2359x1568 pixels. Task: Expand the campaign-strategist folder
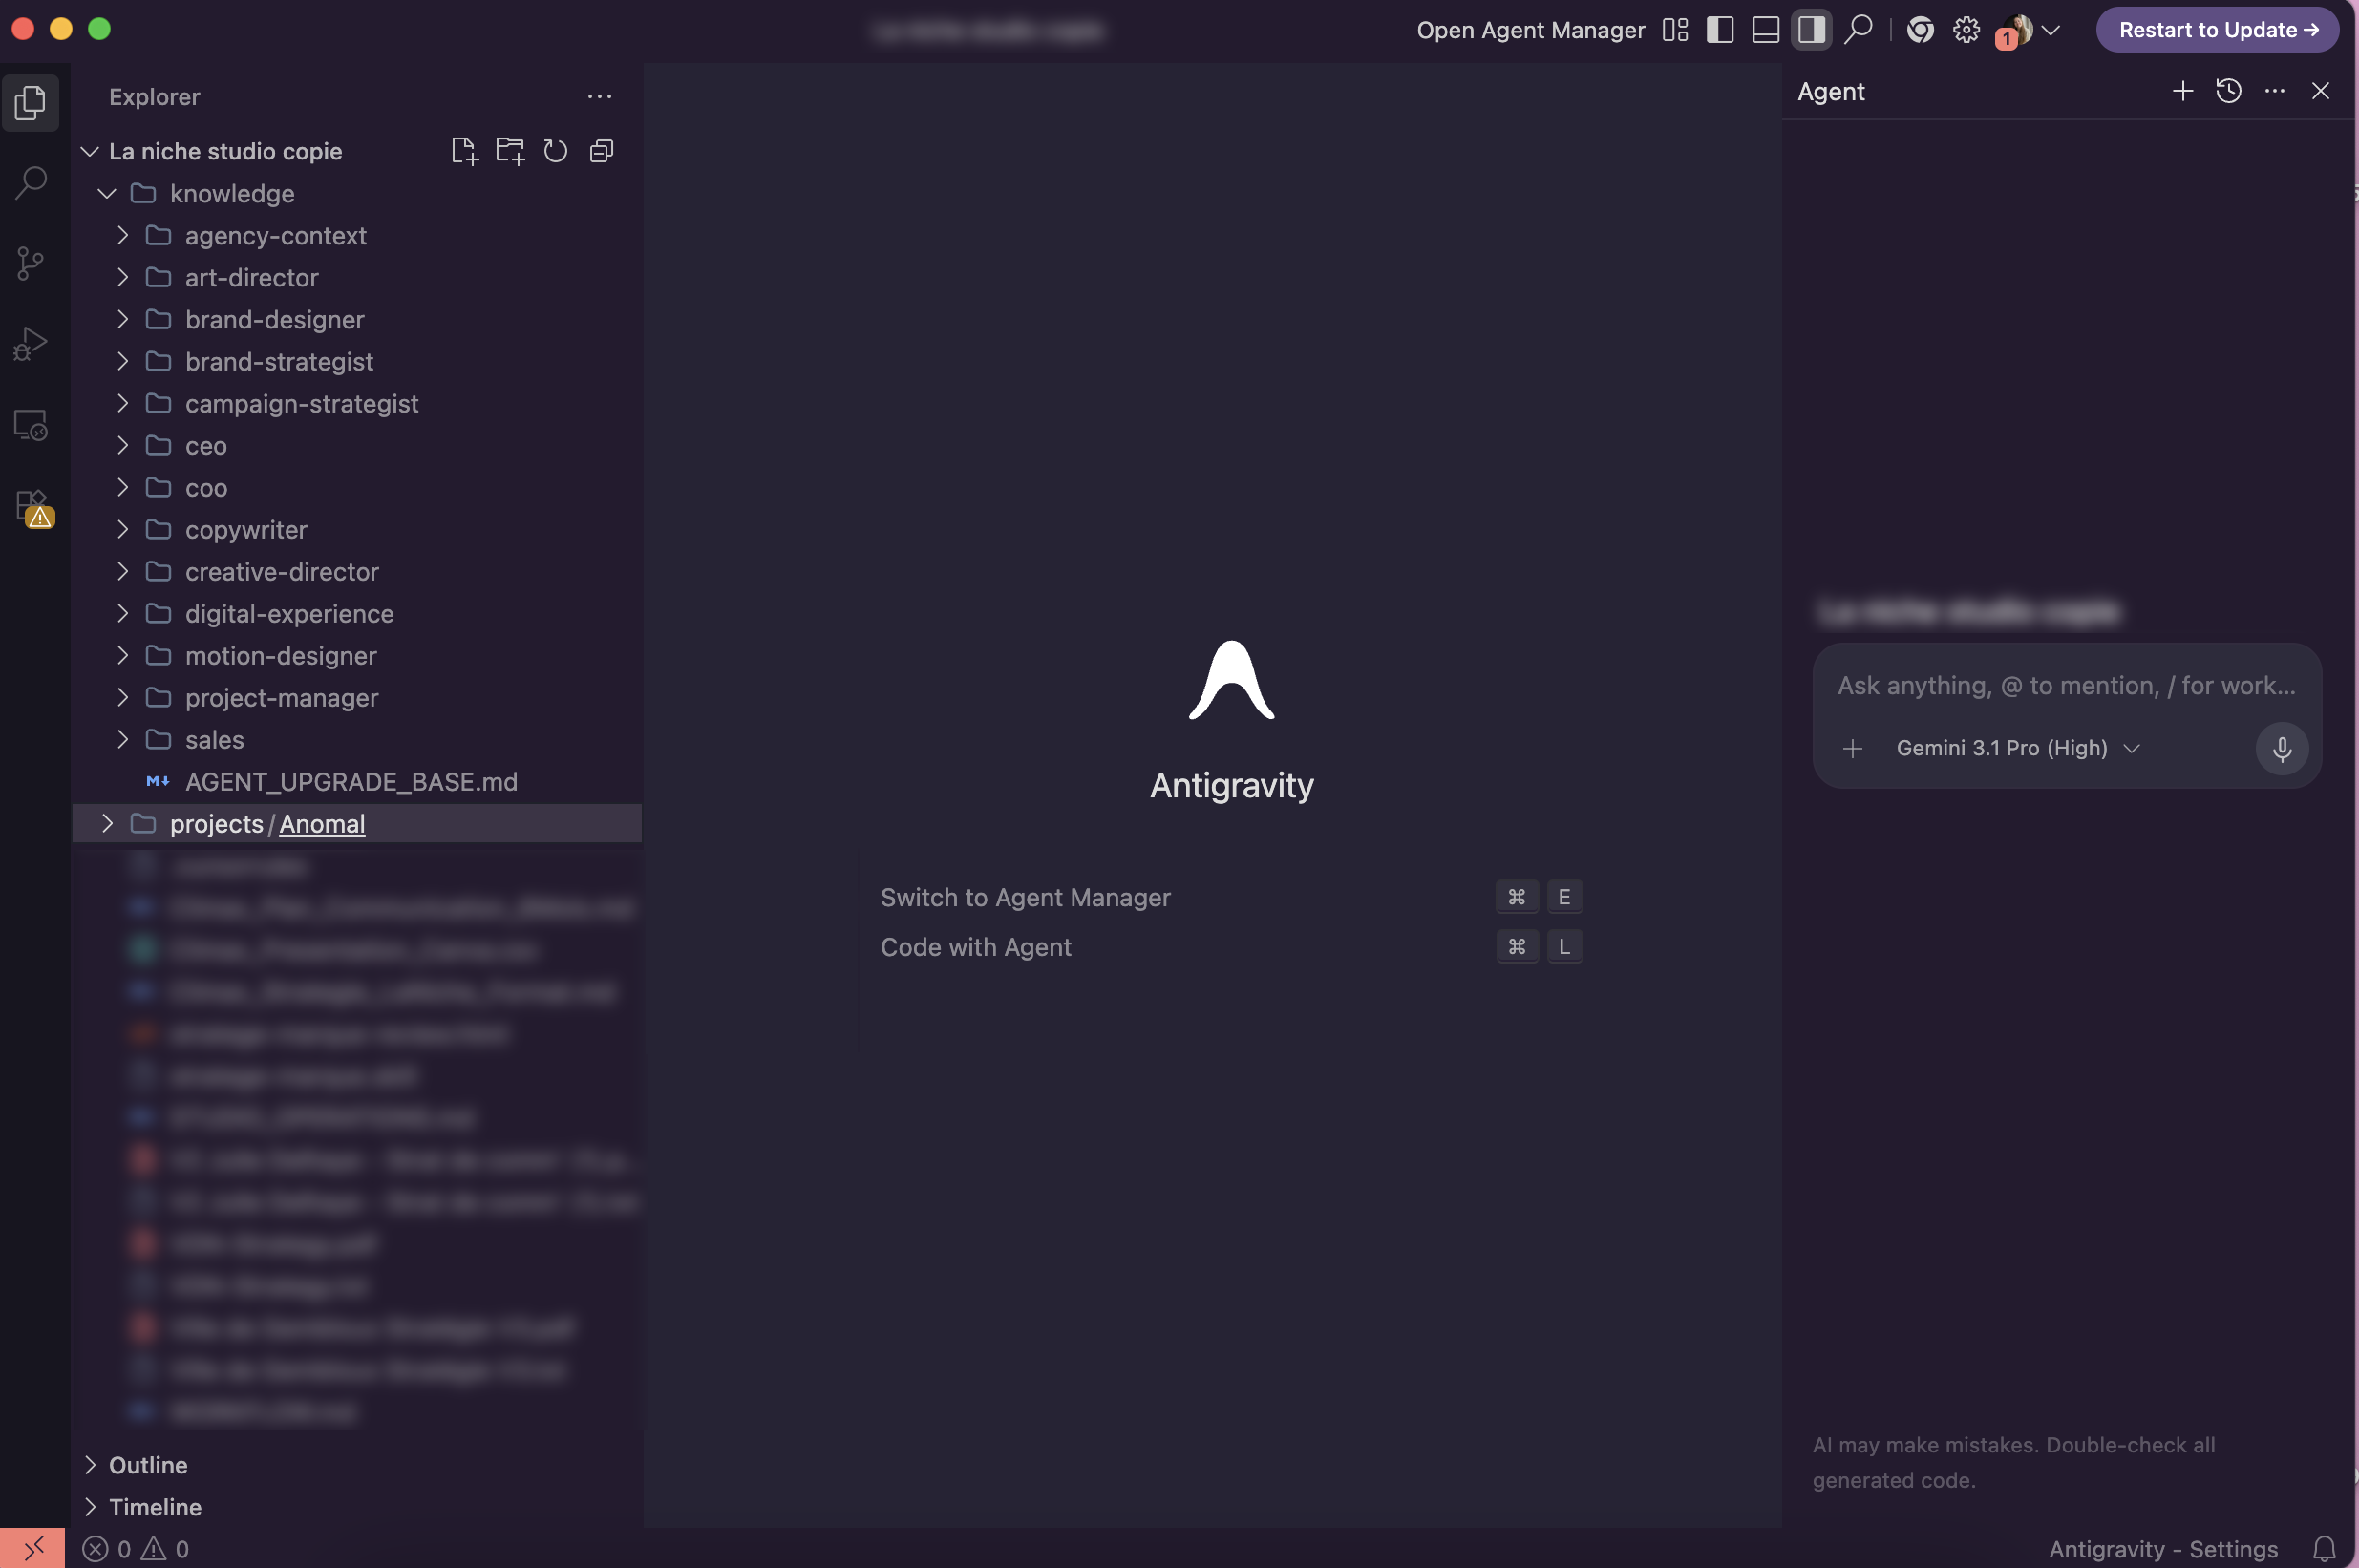[x=122, y=403]
